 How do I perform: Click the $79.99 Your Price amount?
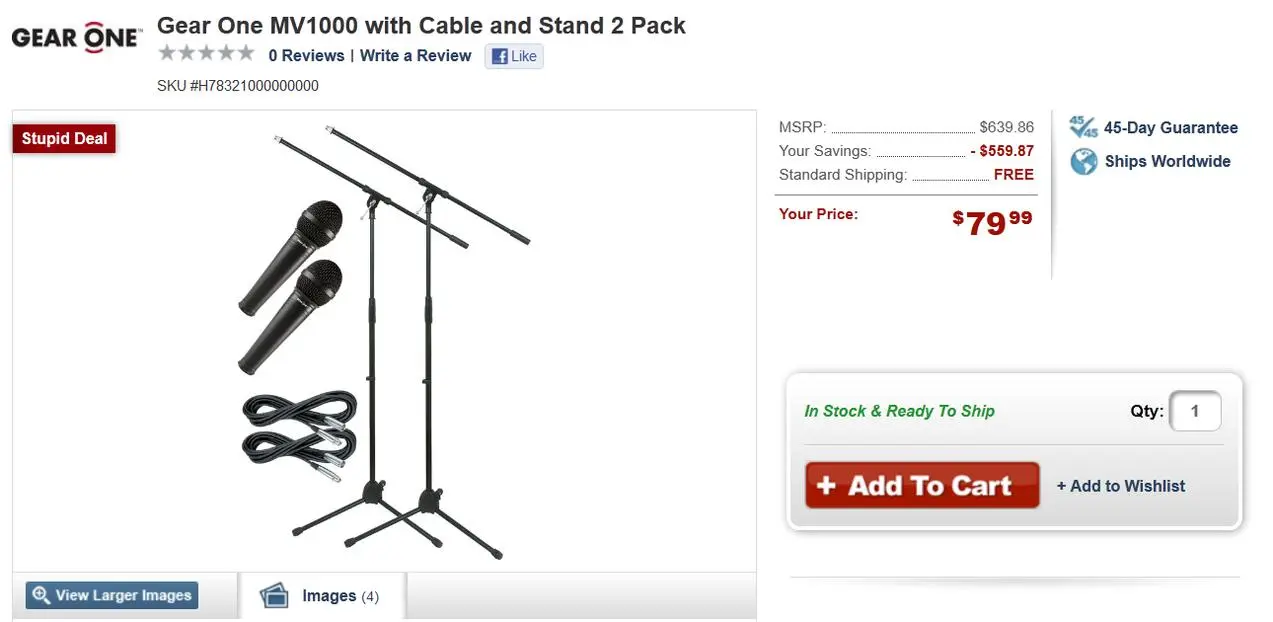pyautogui.click(x=992, y=222)
